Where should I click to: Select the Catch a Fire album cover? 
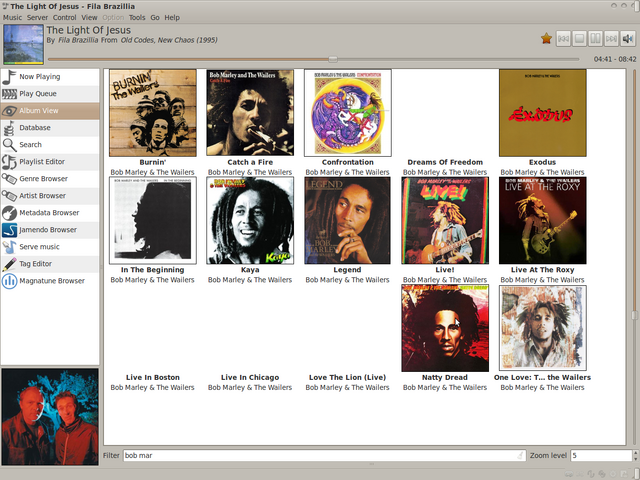click(250, 113)
